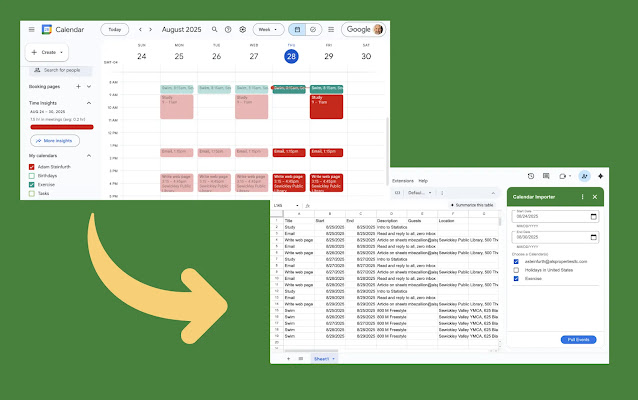Image resolution: width=638 pixels, height=400 pixels.
Task: Open the Meet camera icon in Sheets
Action: [562, 176]
